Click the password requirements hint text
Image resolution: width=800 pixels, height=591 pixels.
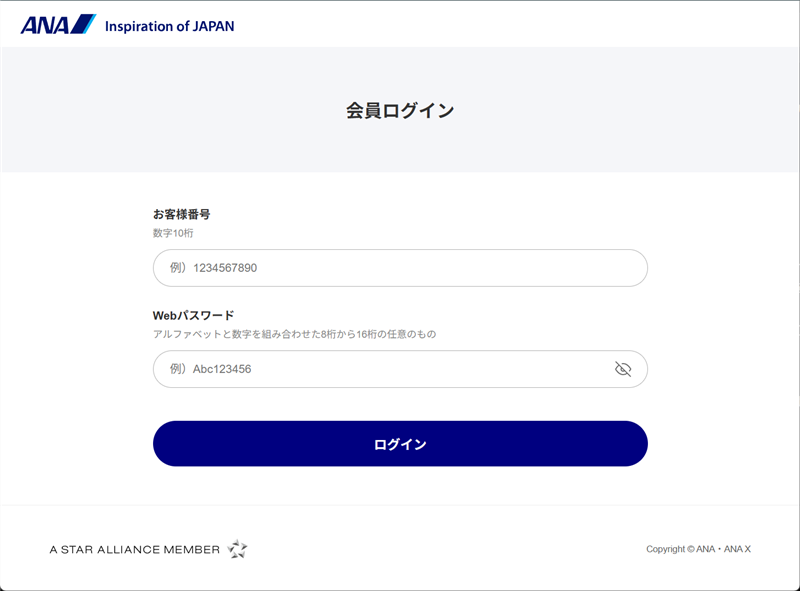coord(294,334)
